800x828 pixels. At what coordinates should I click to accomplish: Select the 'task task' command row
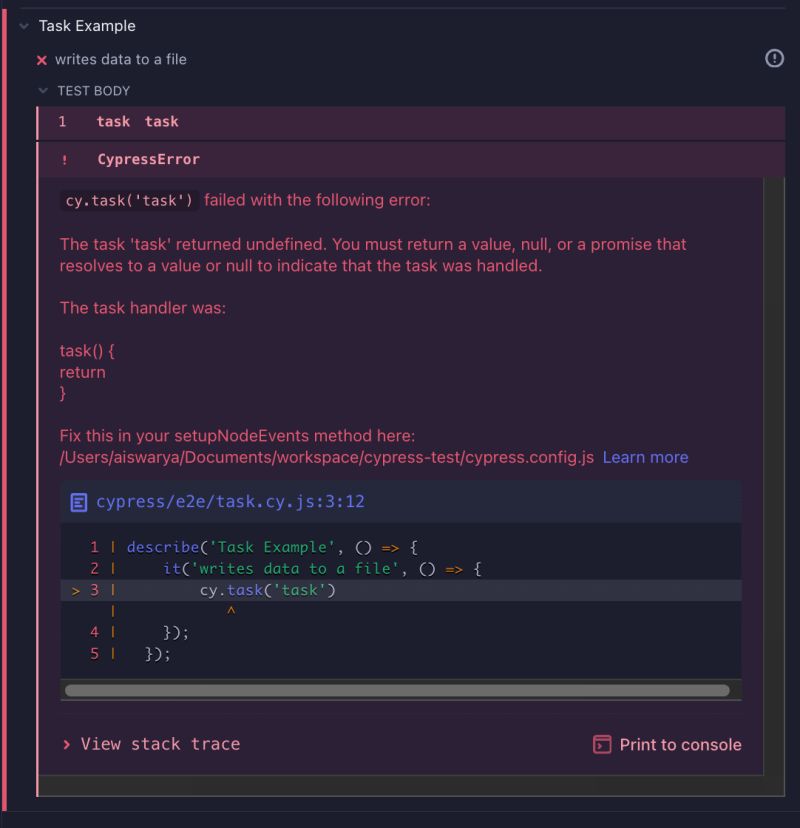(411, 123)
